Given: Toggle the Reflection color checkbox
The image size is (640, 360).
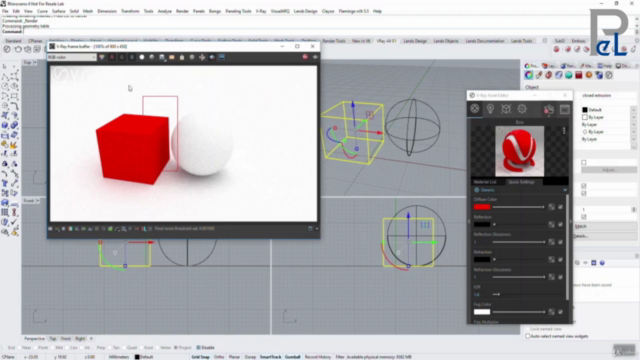Looking at the screenshot, I should [561, 224].
